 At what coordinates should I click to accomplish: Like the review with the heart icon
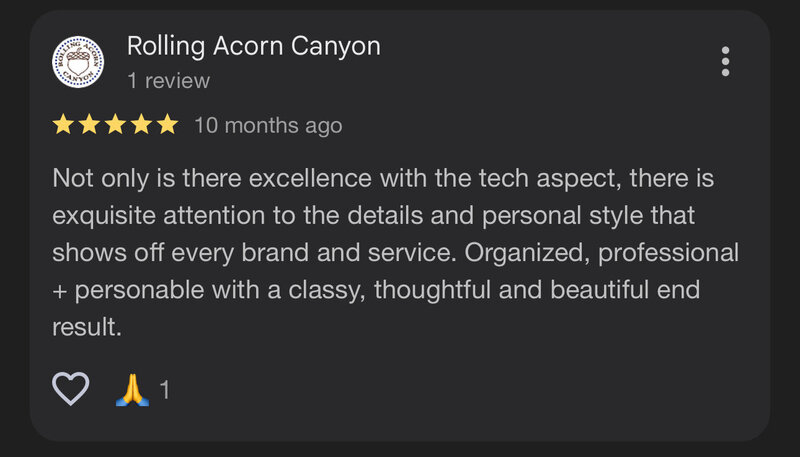(70, 389)
